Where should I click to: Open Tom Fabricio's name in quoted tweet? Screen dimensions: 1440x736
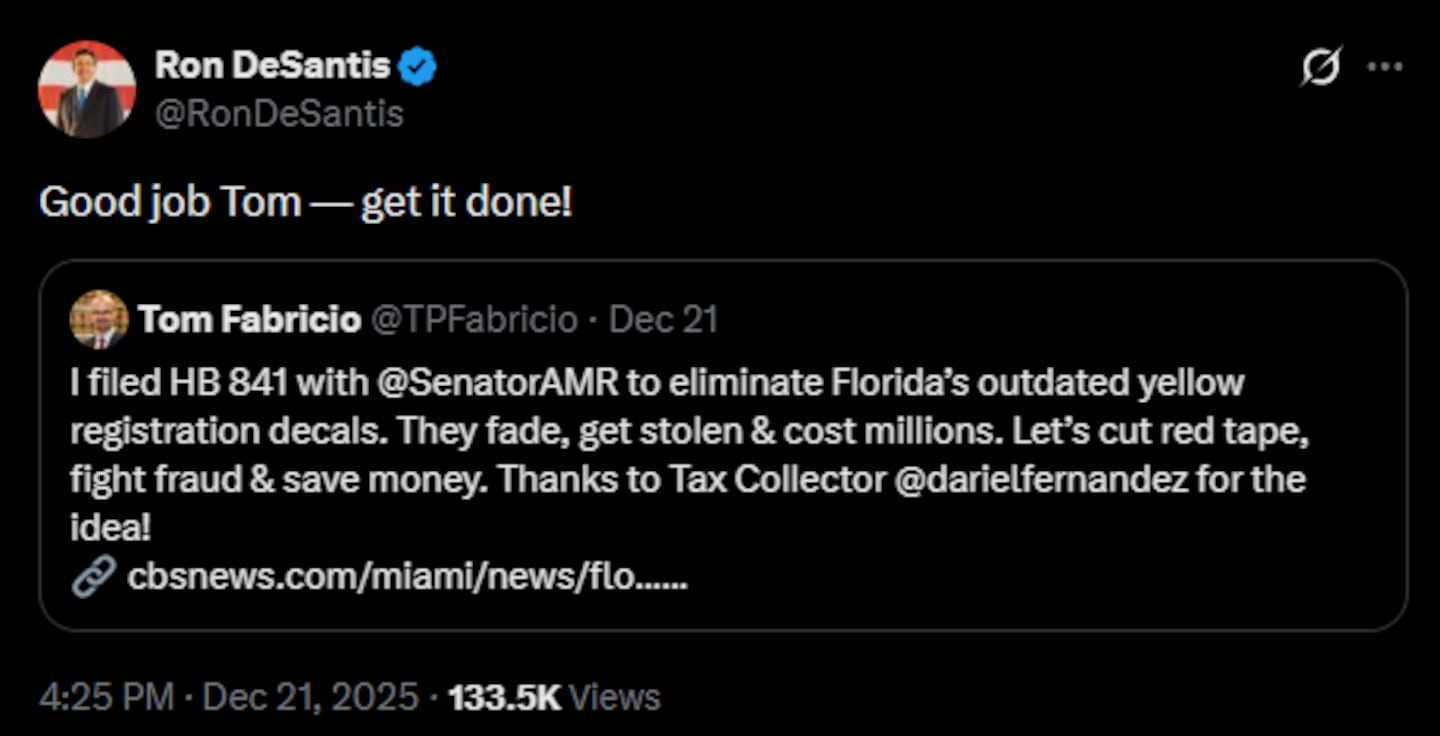tap(249, 320)
